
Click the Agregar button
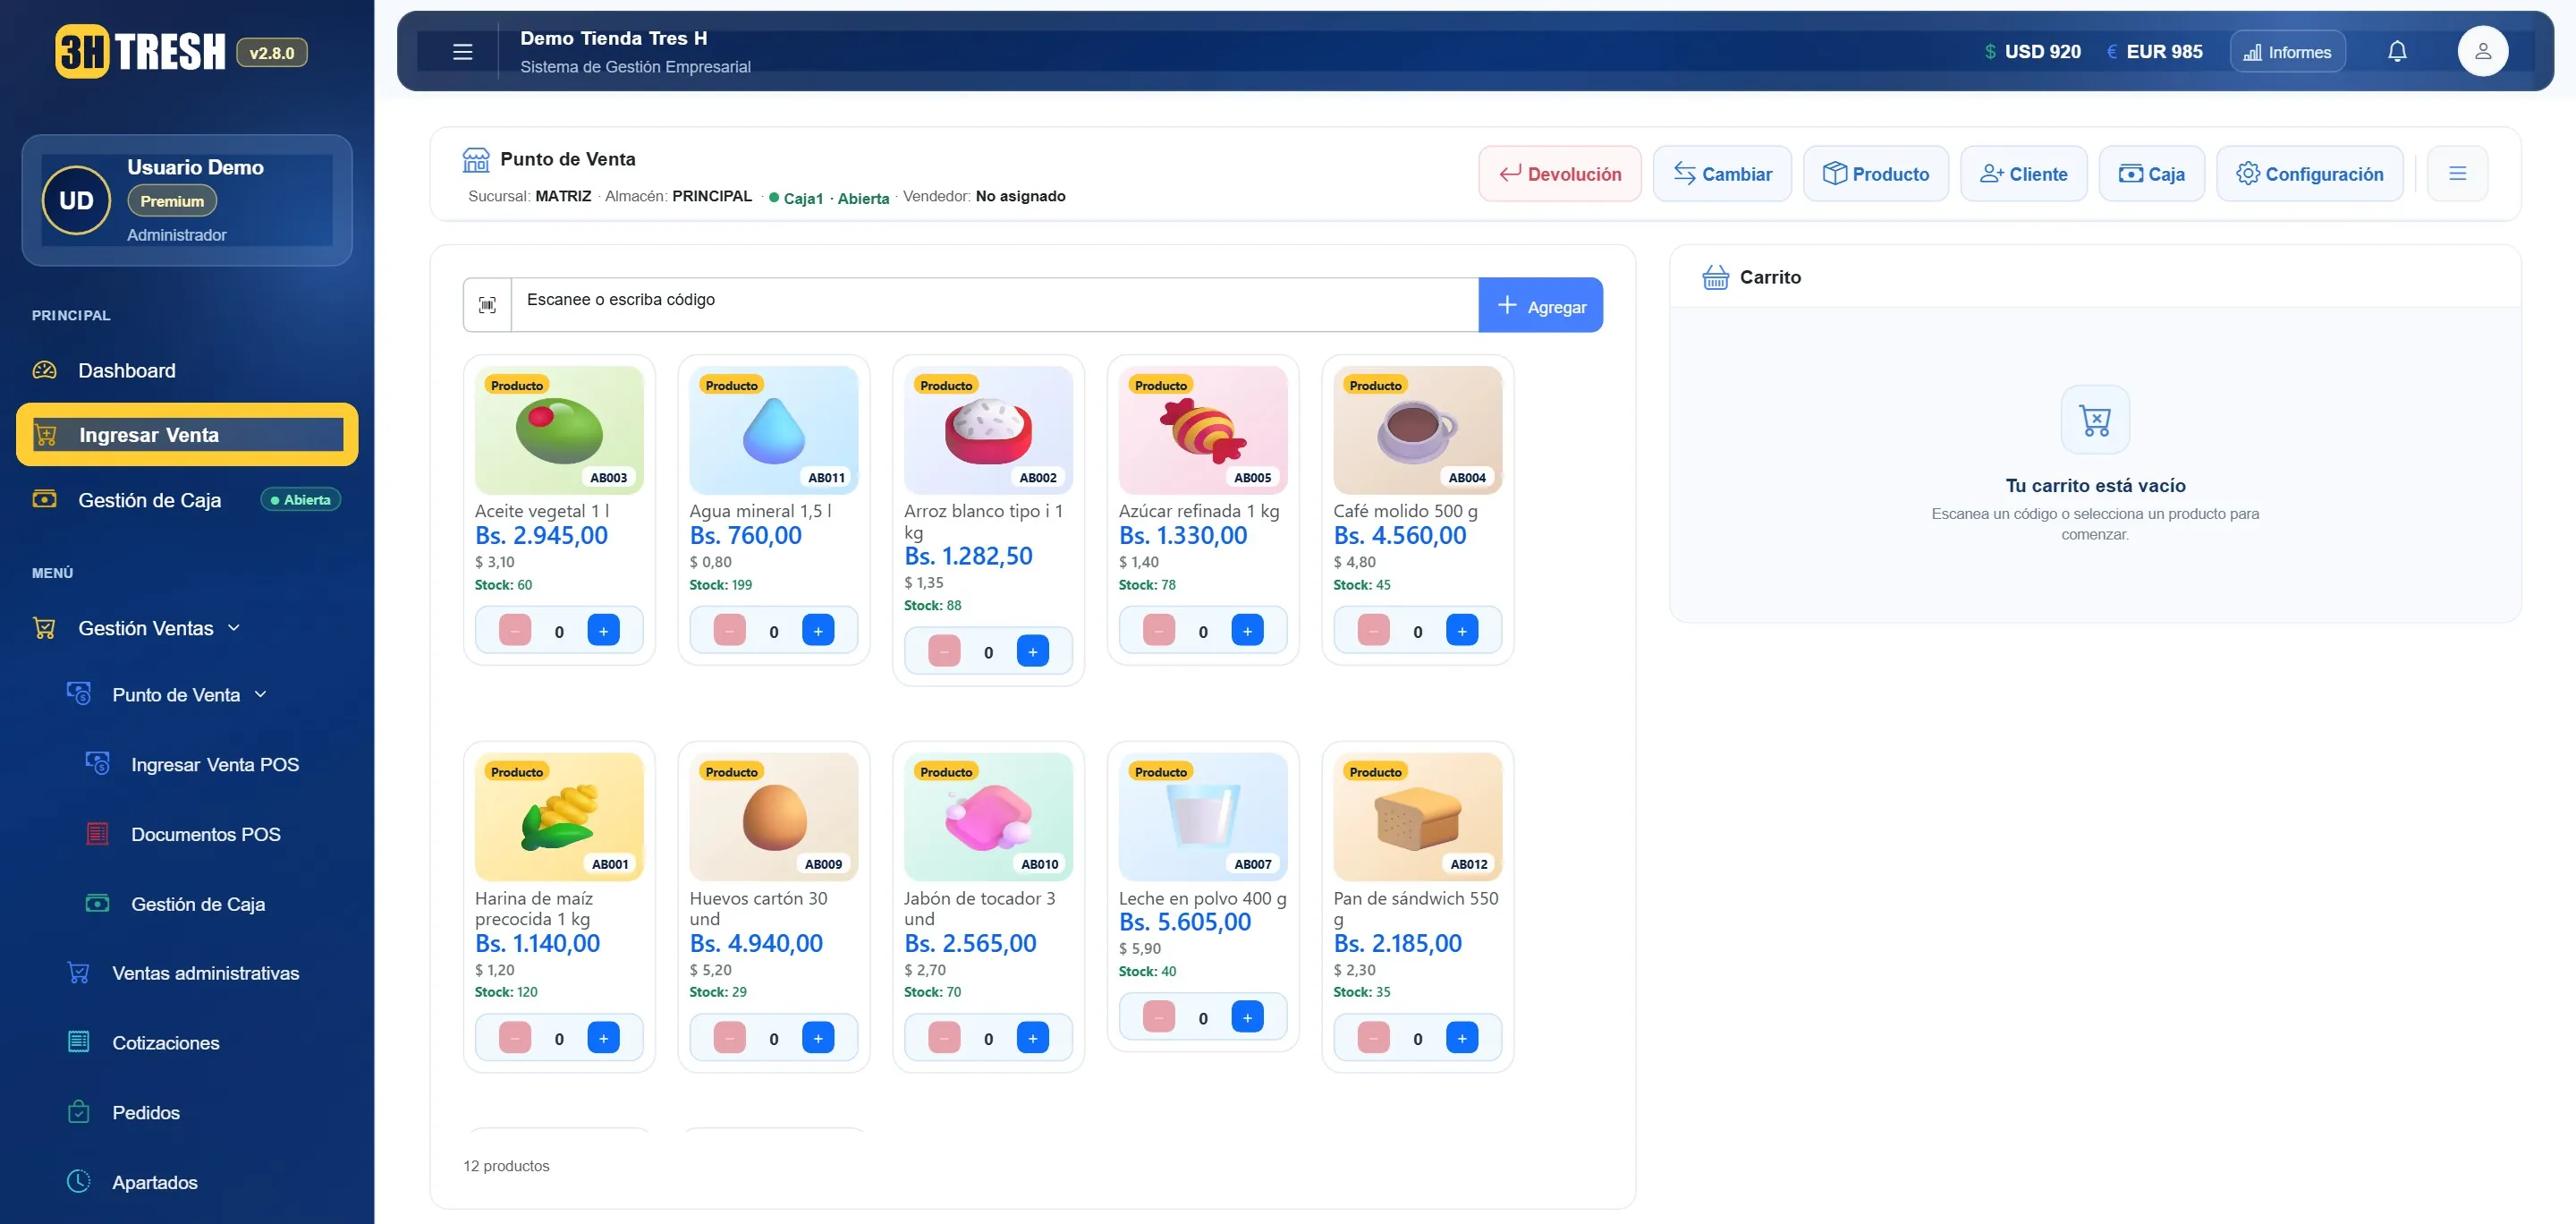click(1540, 305)
